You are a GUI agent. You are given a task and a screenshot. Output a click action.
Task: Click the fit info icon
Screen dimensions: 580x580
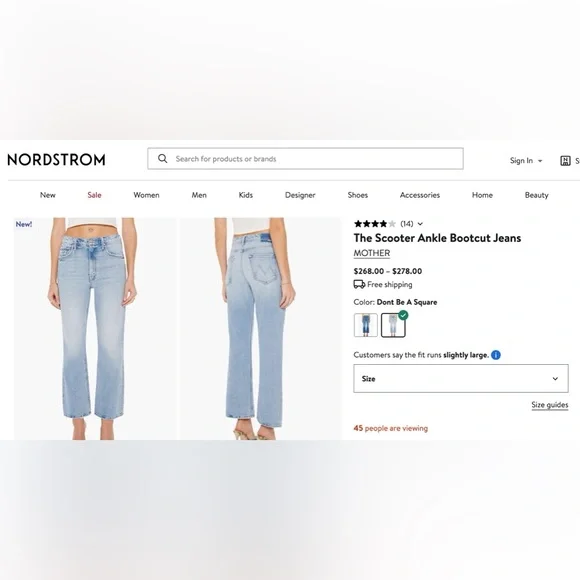point(496,355)
